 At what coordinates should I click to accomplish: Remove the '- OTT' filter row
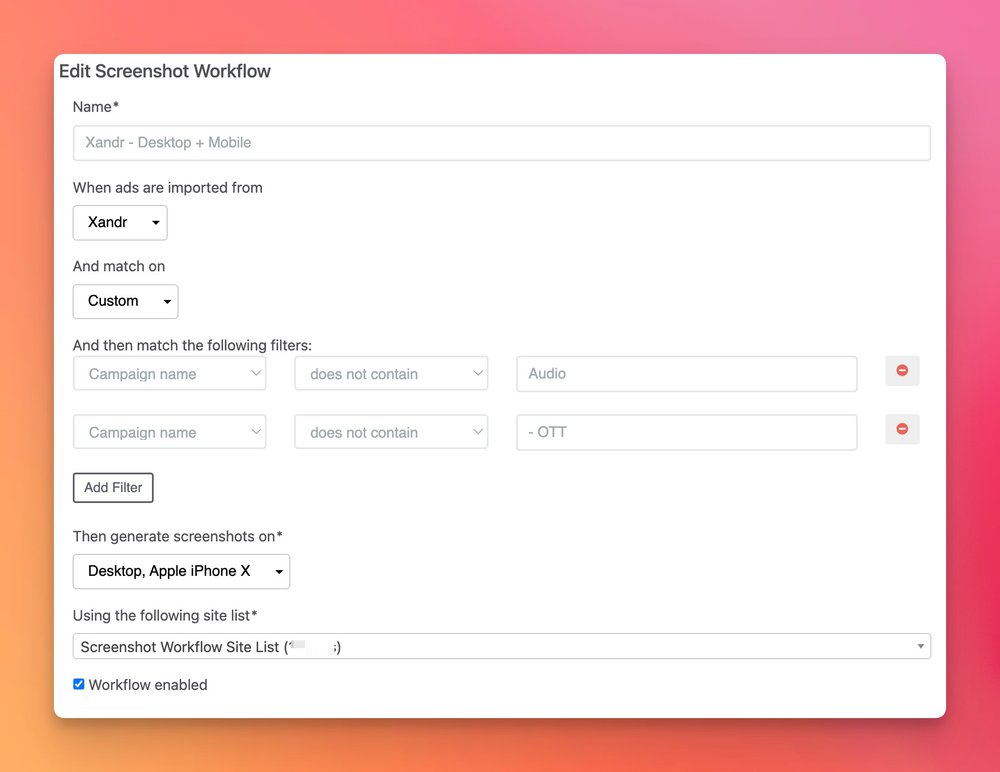(902, 429)
